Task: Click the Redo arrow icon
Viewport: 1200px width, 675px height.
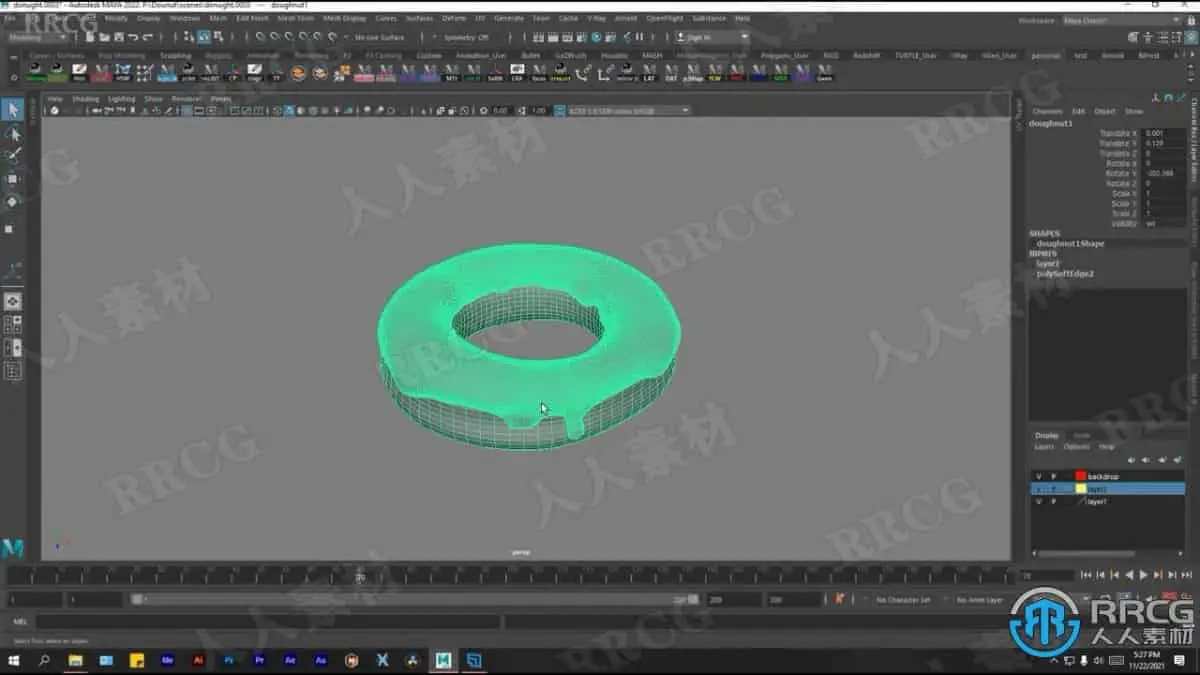Action: click(147, 37)
